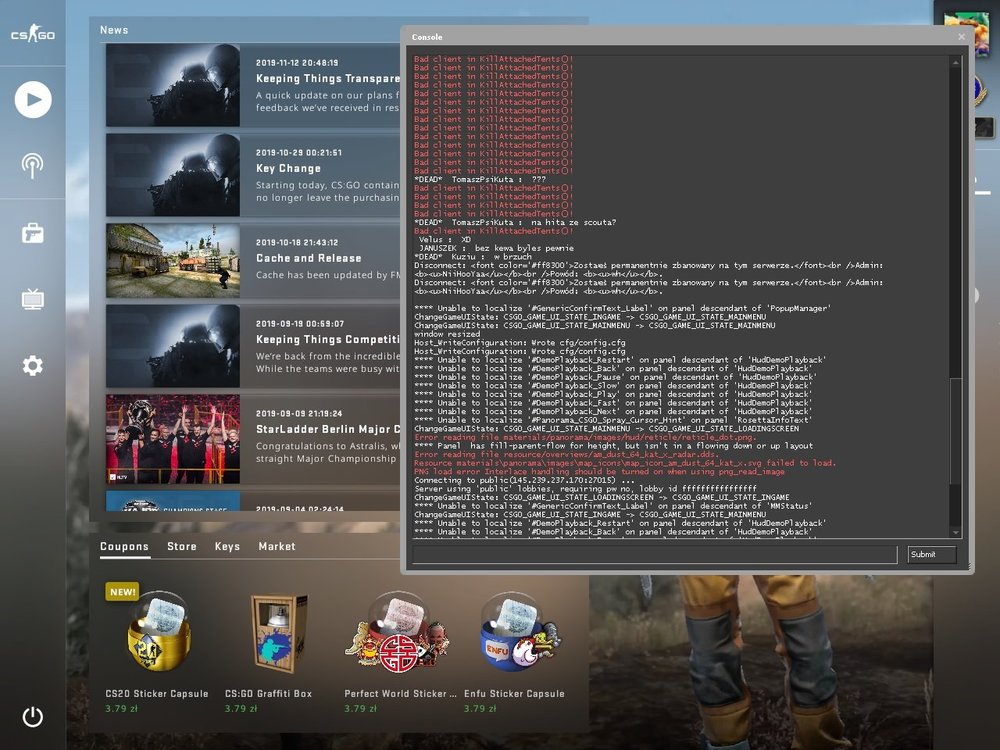
Task: Click the Champions Stage news thumbnail
Action: [x=173, y=501]
